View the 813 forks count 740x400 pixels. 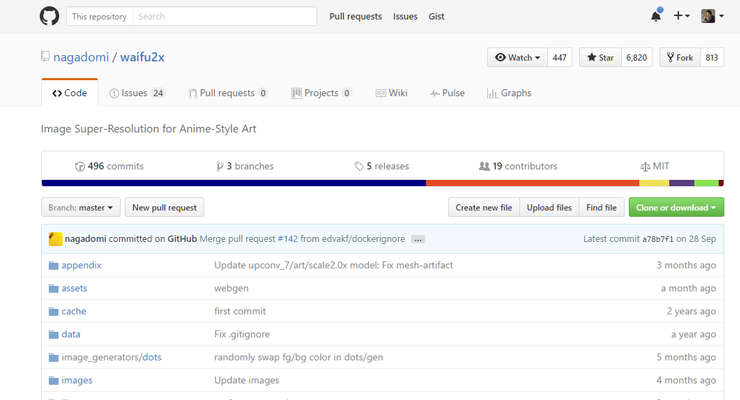712,57
